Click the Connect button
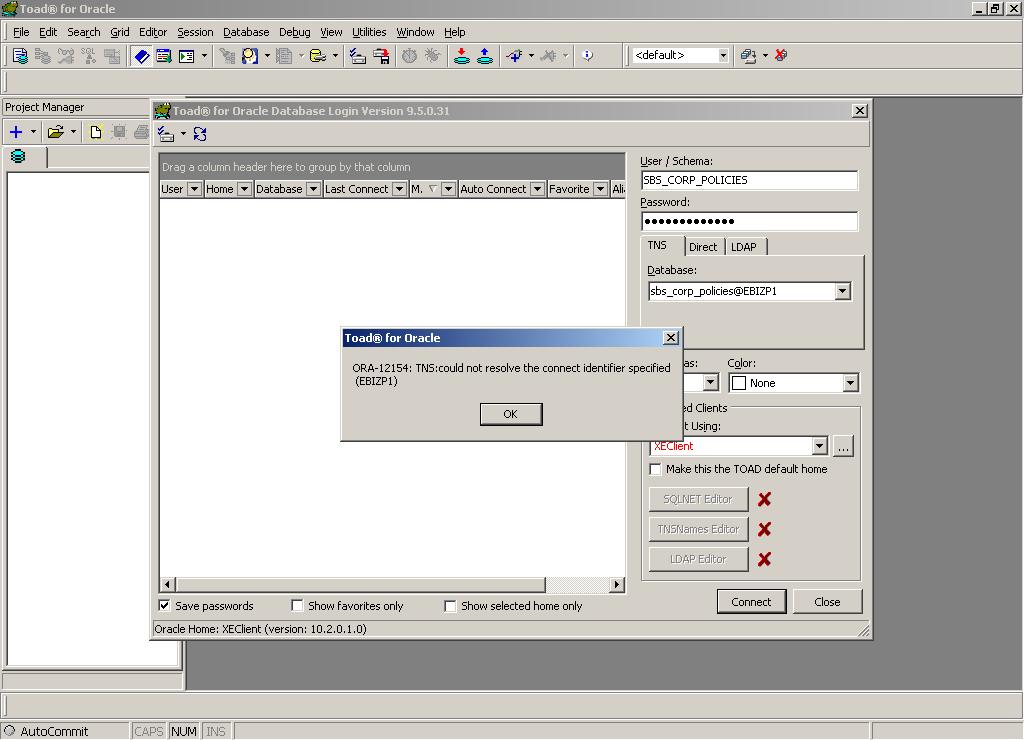Image resolution: width=1024 pixels, height=740 pixels. pos(751,602)
